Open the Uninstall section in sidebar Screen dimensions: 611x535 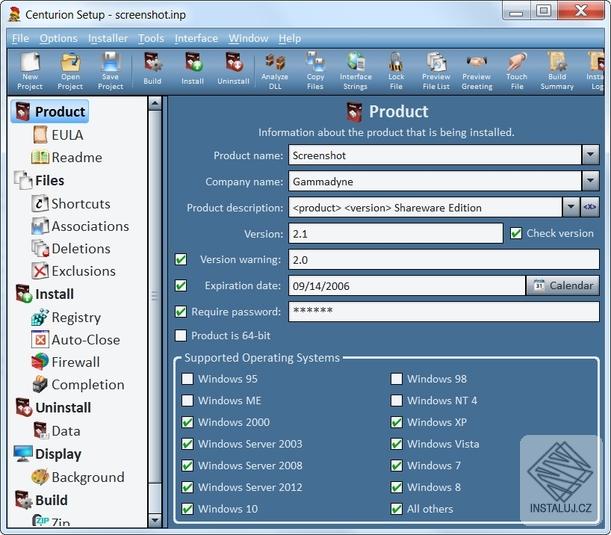pos(53,408)
